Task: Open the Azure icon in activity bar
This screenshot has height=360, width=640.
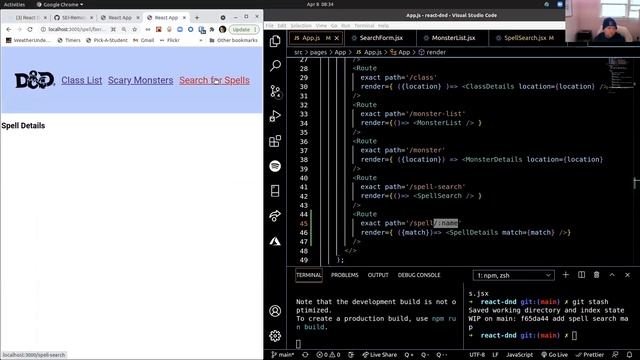Action: 275,241
